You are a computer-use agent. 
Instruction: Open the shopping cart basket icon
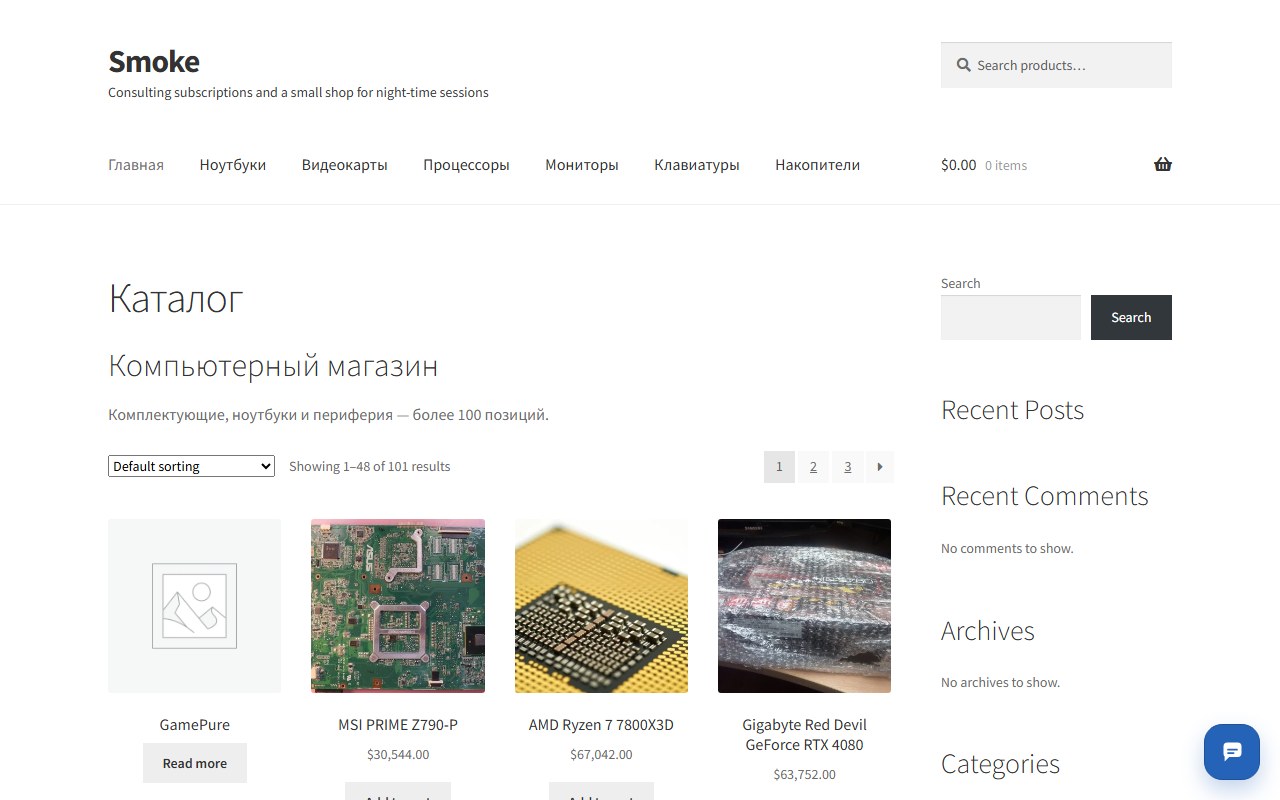(1162, 165)
